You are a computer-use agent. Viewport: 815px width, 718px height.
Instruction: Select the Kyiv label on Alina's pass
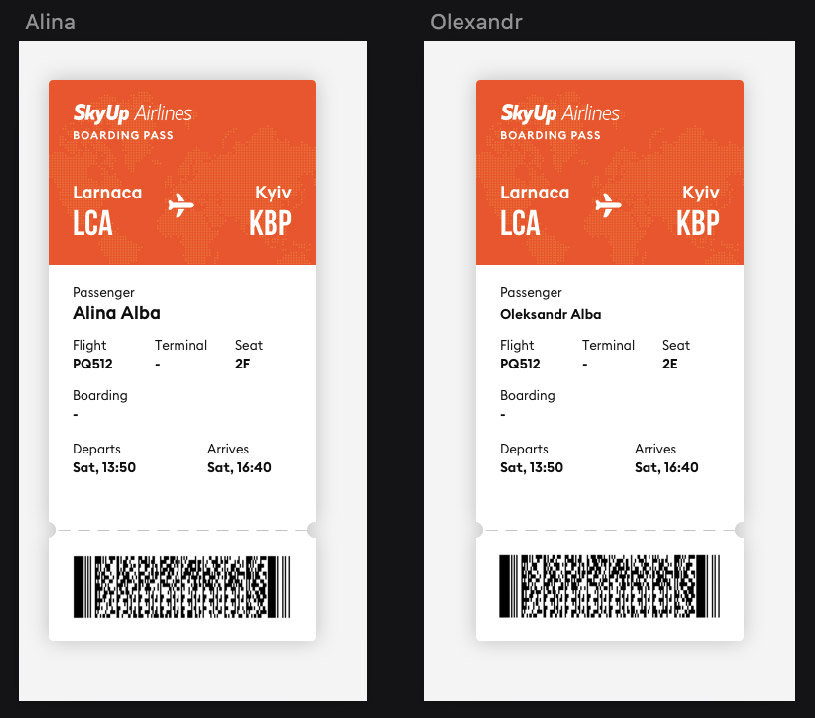[273, 193]
